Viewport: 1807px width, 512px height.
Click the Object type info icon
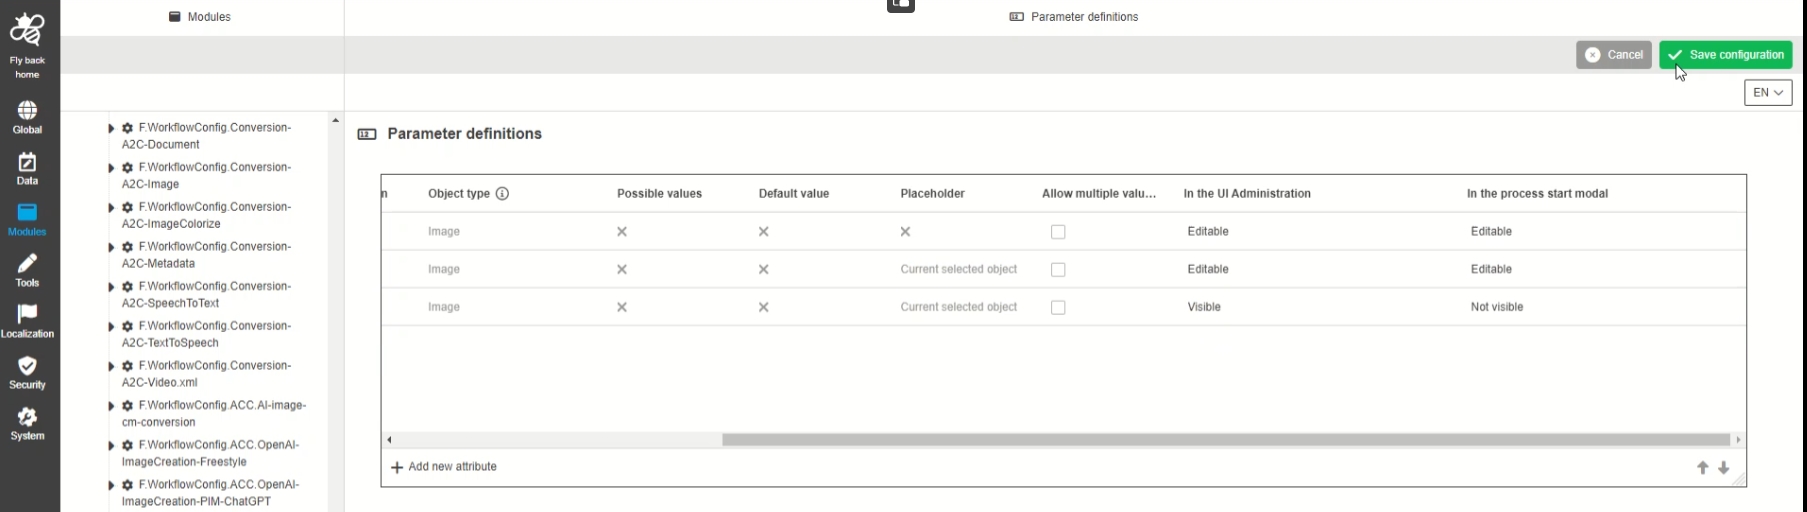click(502, 194)
